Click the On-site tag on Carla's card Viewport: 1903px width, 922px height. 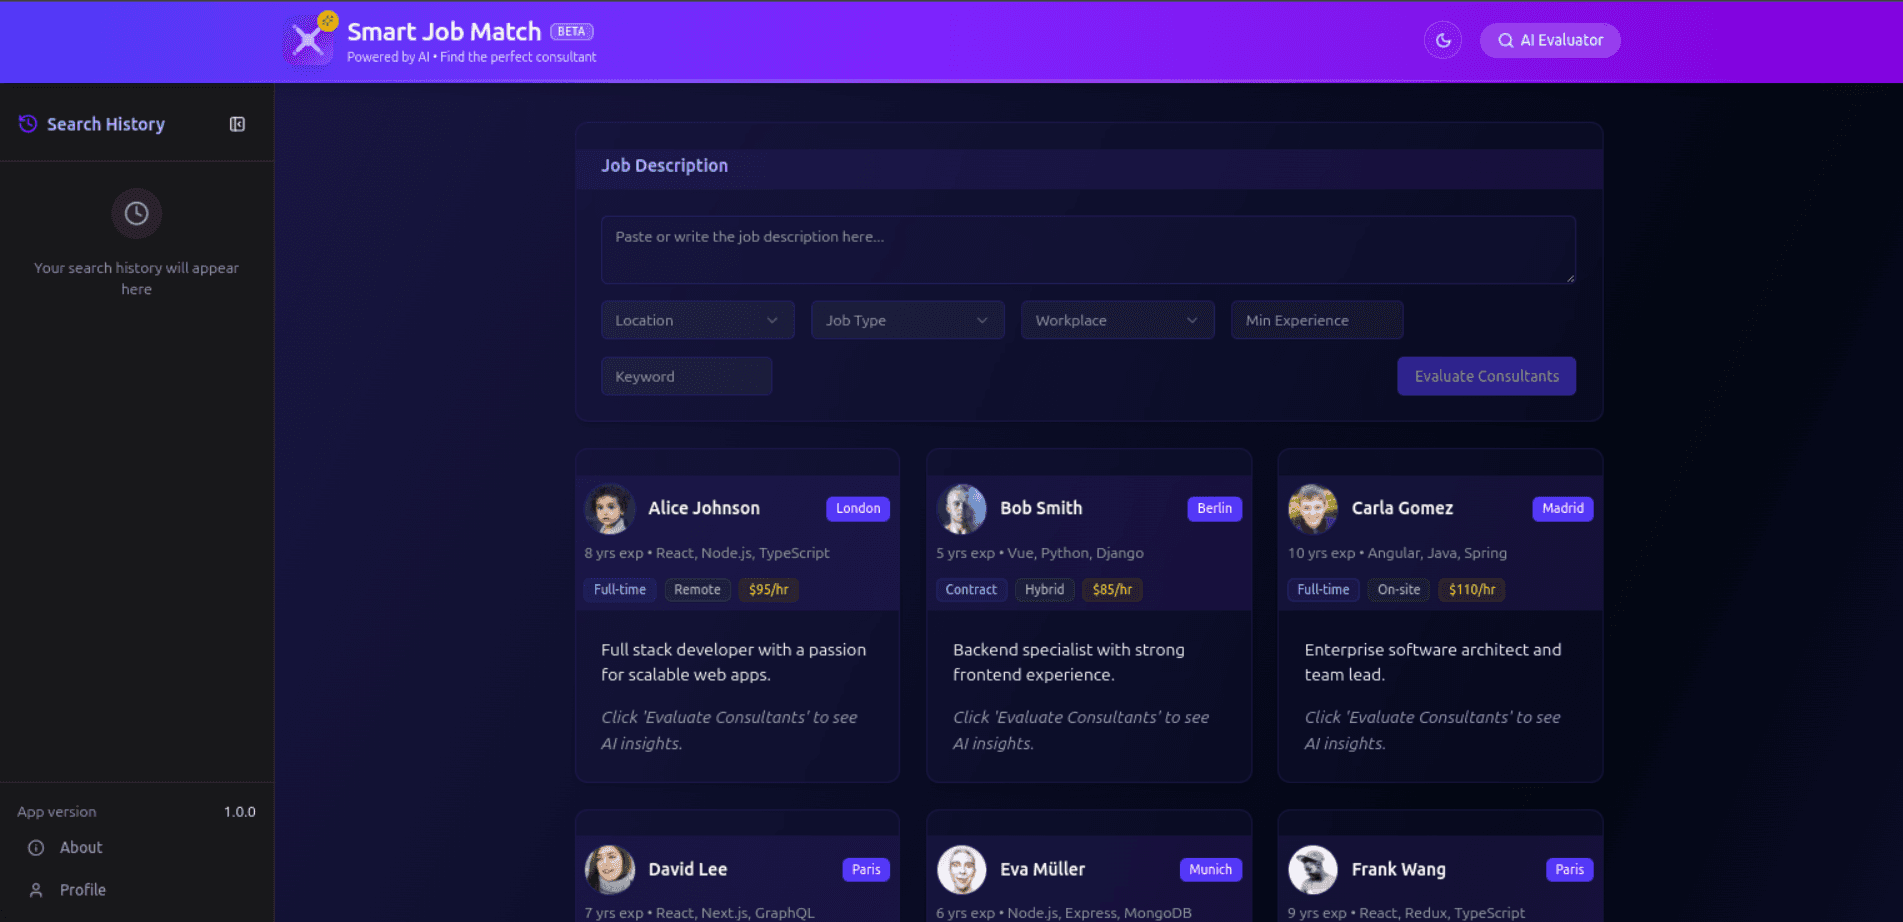(x=1399, y=590)
